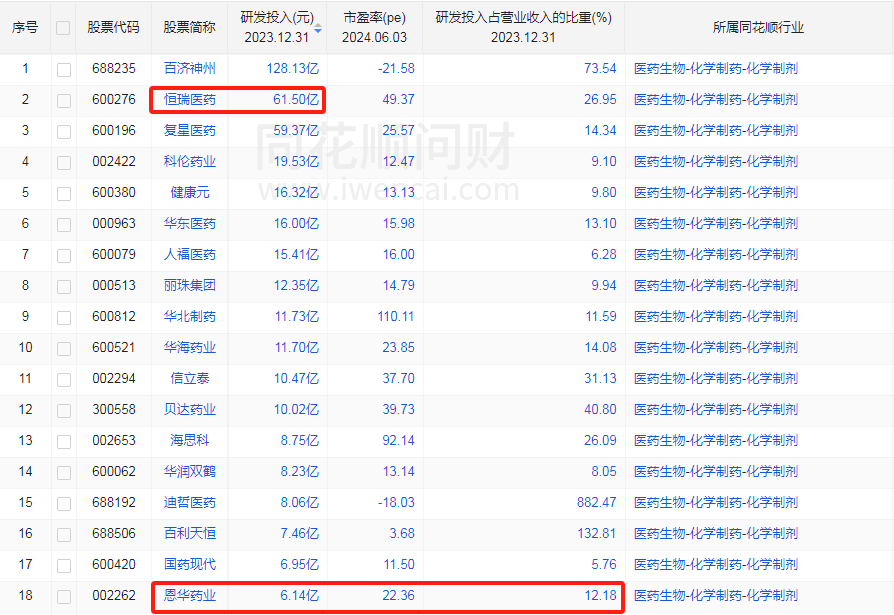Check the checkbox for 恒瑞医药 row

pos(62,100)
